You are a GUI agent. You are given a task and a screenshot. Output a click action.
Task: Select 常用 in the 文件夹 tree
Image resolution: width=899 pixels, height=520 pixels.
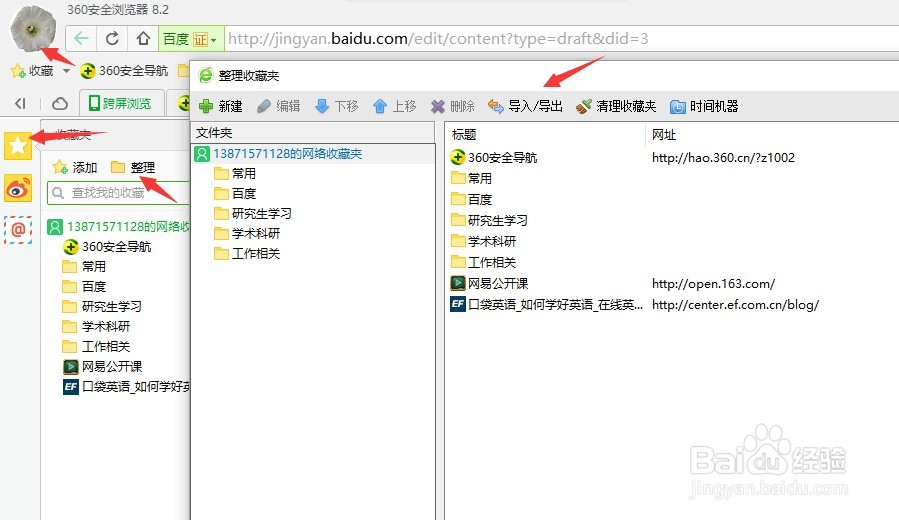[234, 174]
